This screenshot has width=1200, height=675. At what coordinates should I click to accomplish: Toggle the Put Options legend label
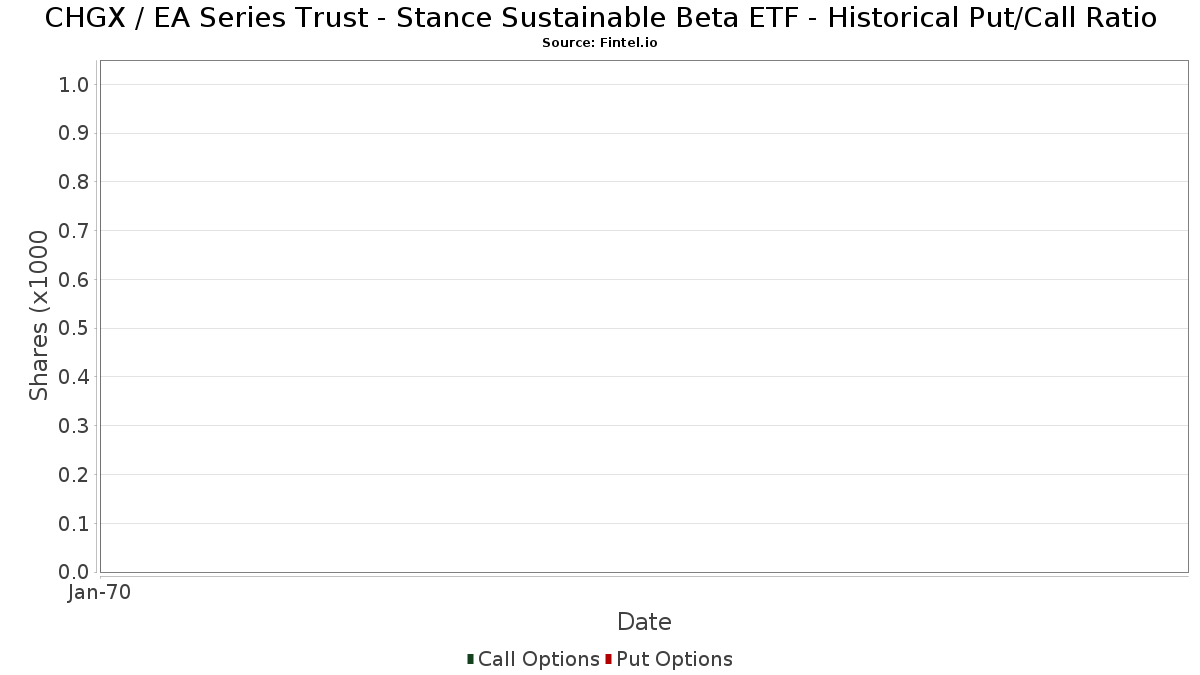(675, 659)
